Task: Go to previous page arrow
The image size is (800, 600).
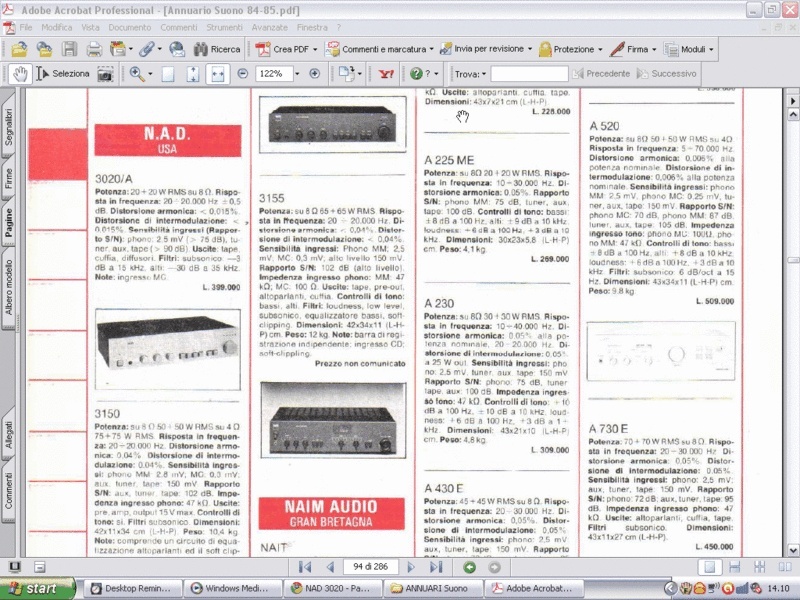Action: point(331,567)
